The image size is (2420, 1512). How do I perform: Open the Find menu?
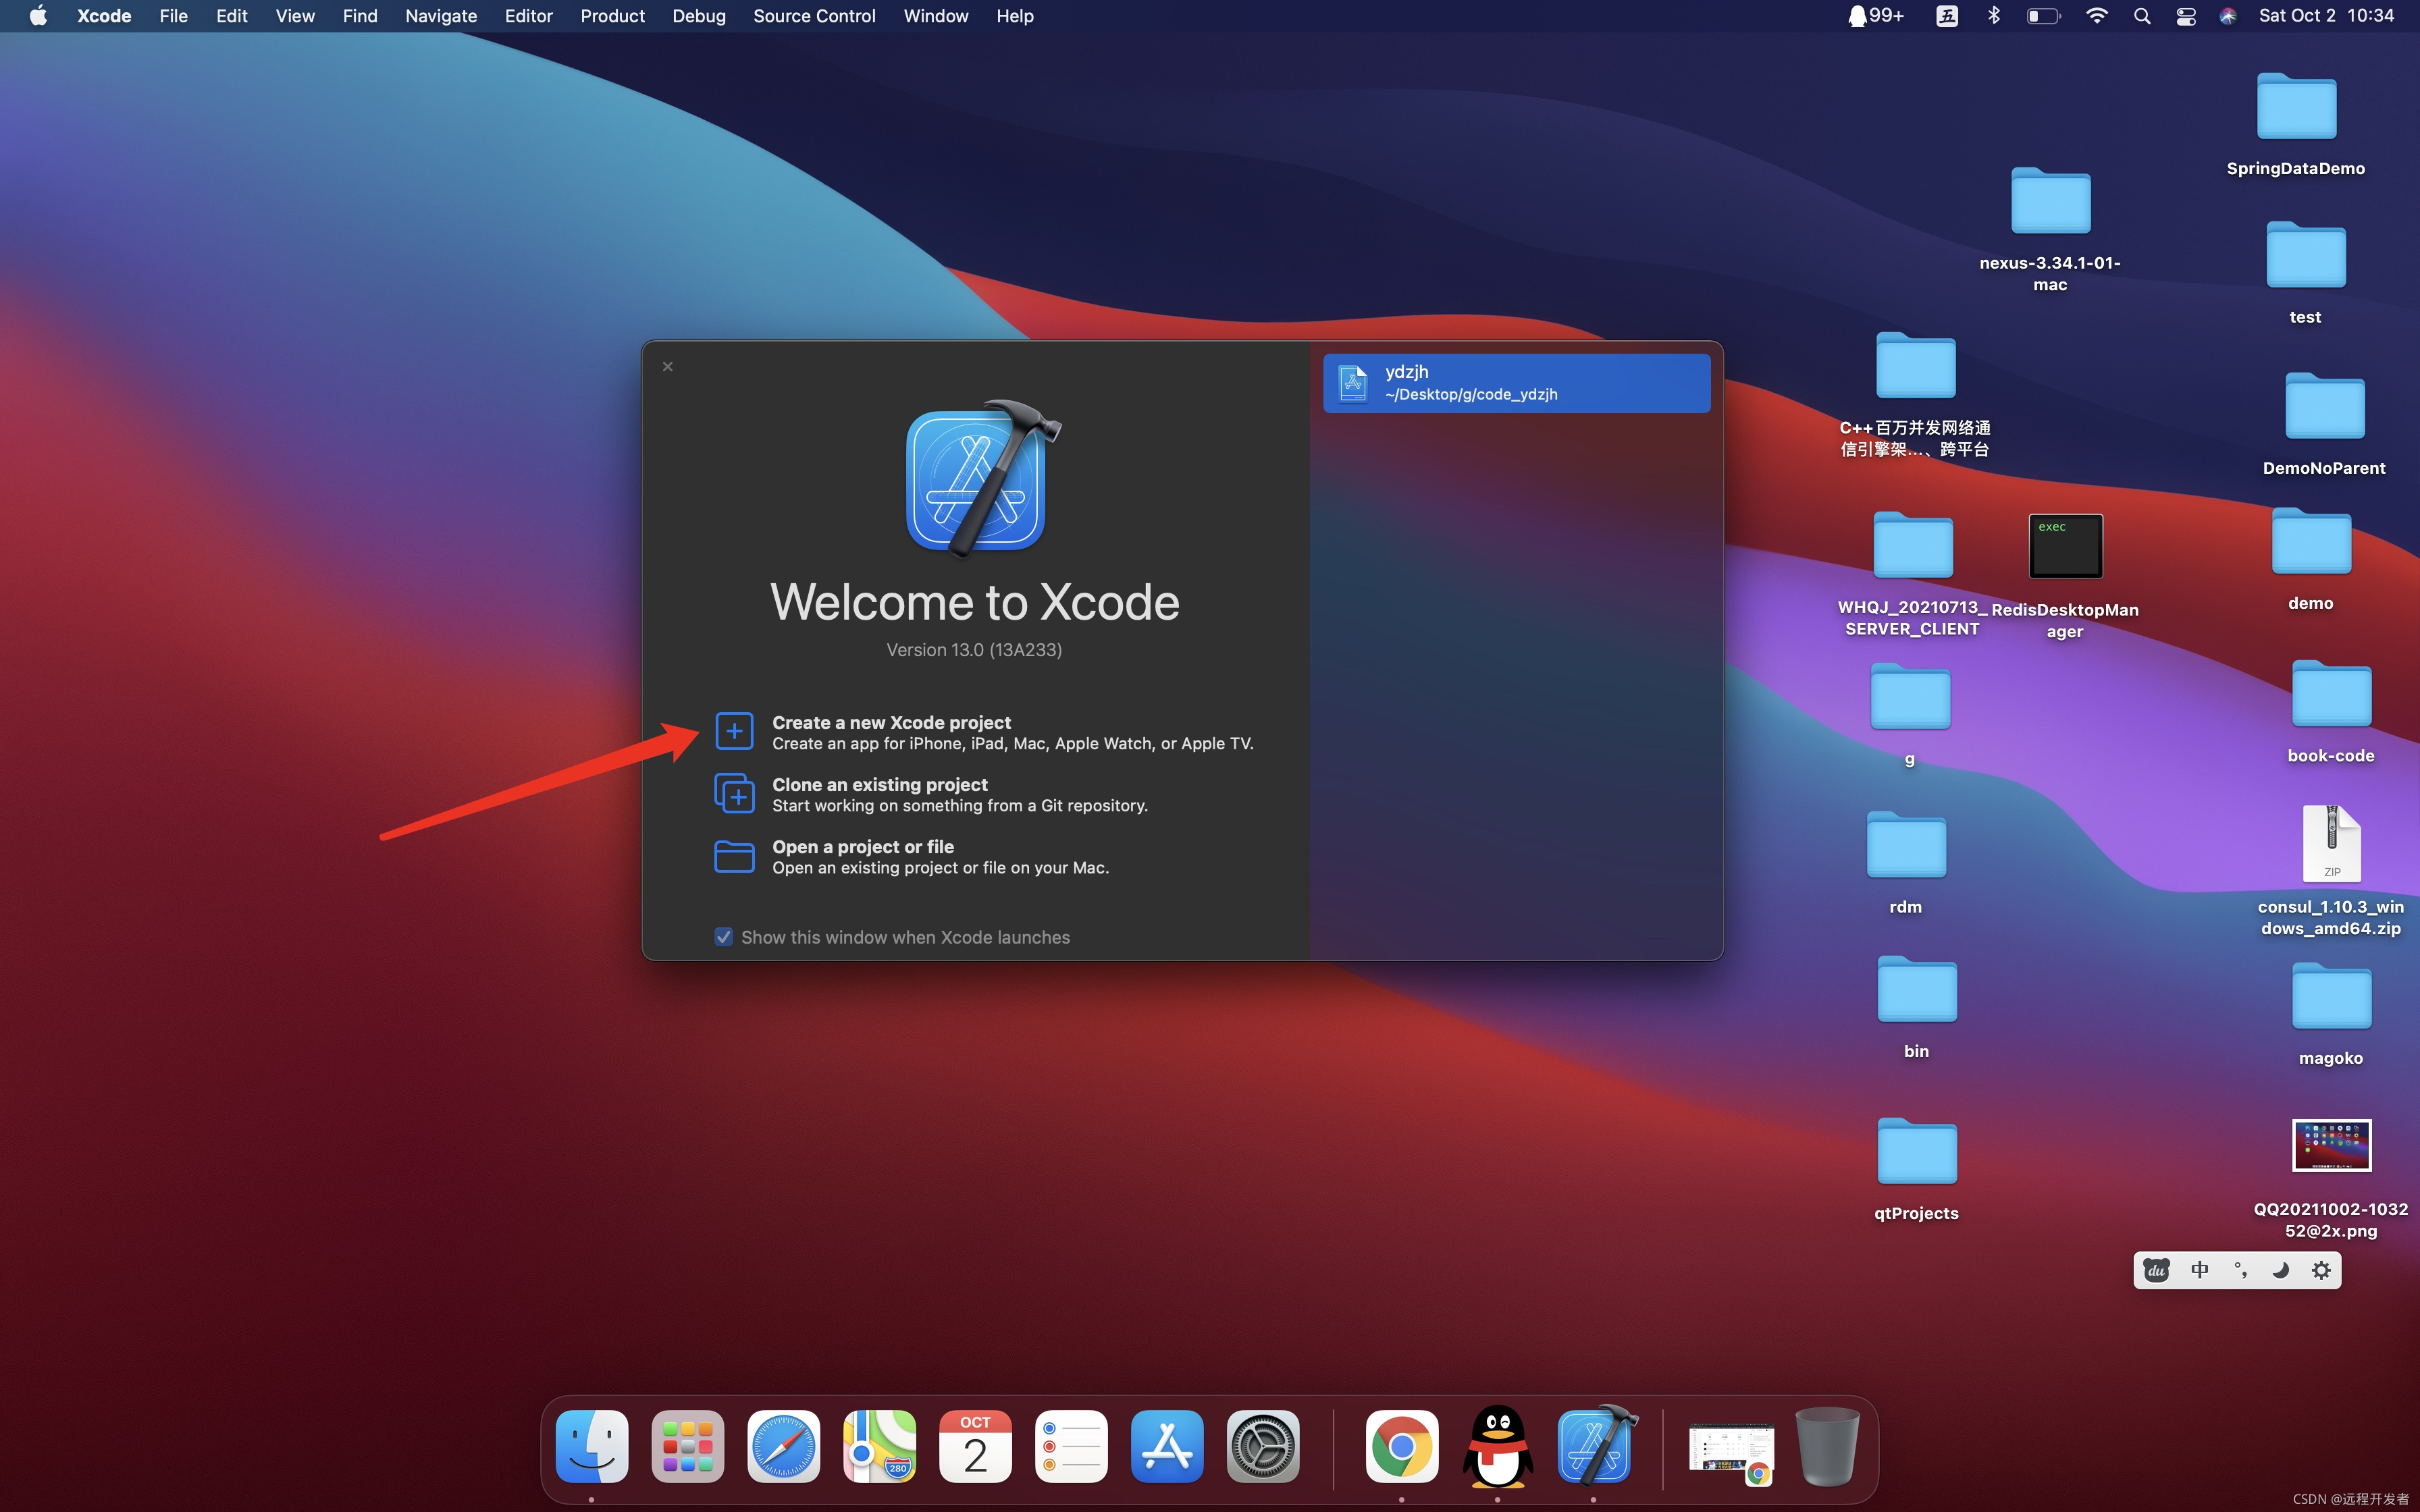point(360,16)
